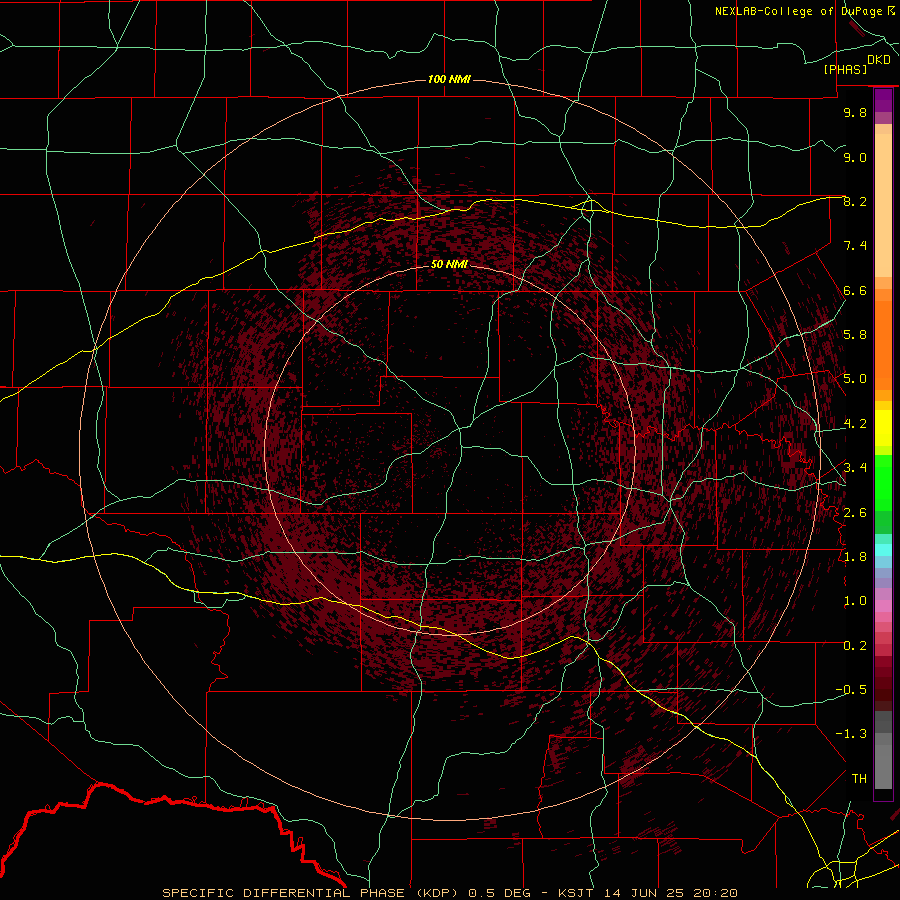This screenshot has width=900, height=900.
Task: Pick the cyan band of the color bar
Action: pyautogui.click(x=883, y=550)
